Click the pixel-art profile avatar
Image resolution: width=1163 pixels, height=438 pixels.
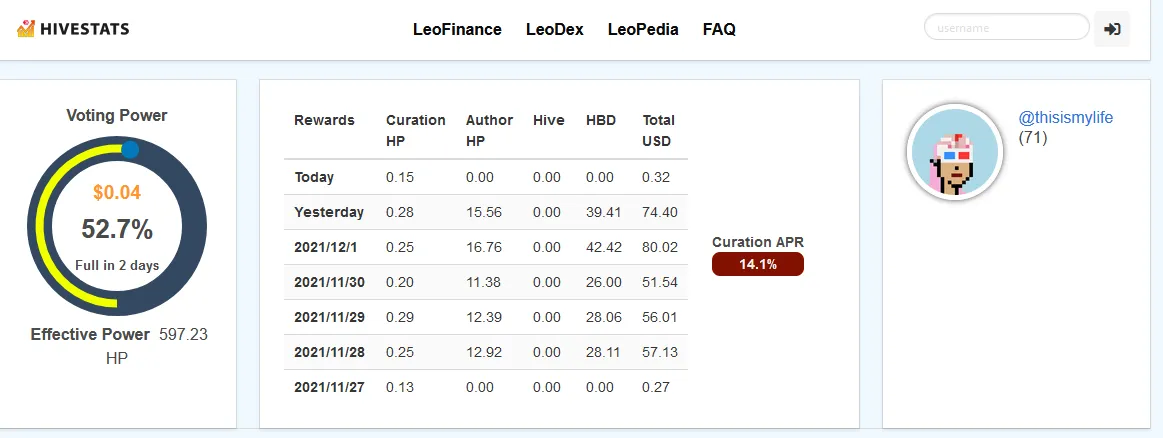pyautogui.click(x=955, y=153)
